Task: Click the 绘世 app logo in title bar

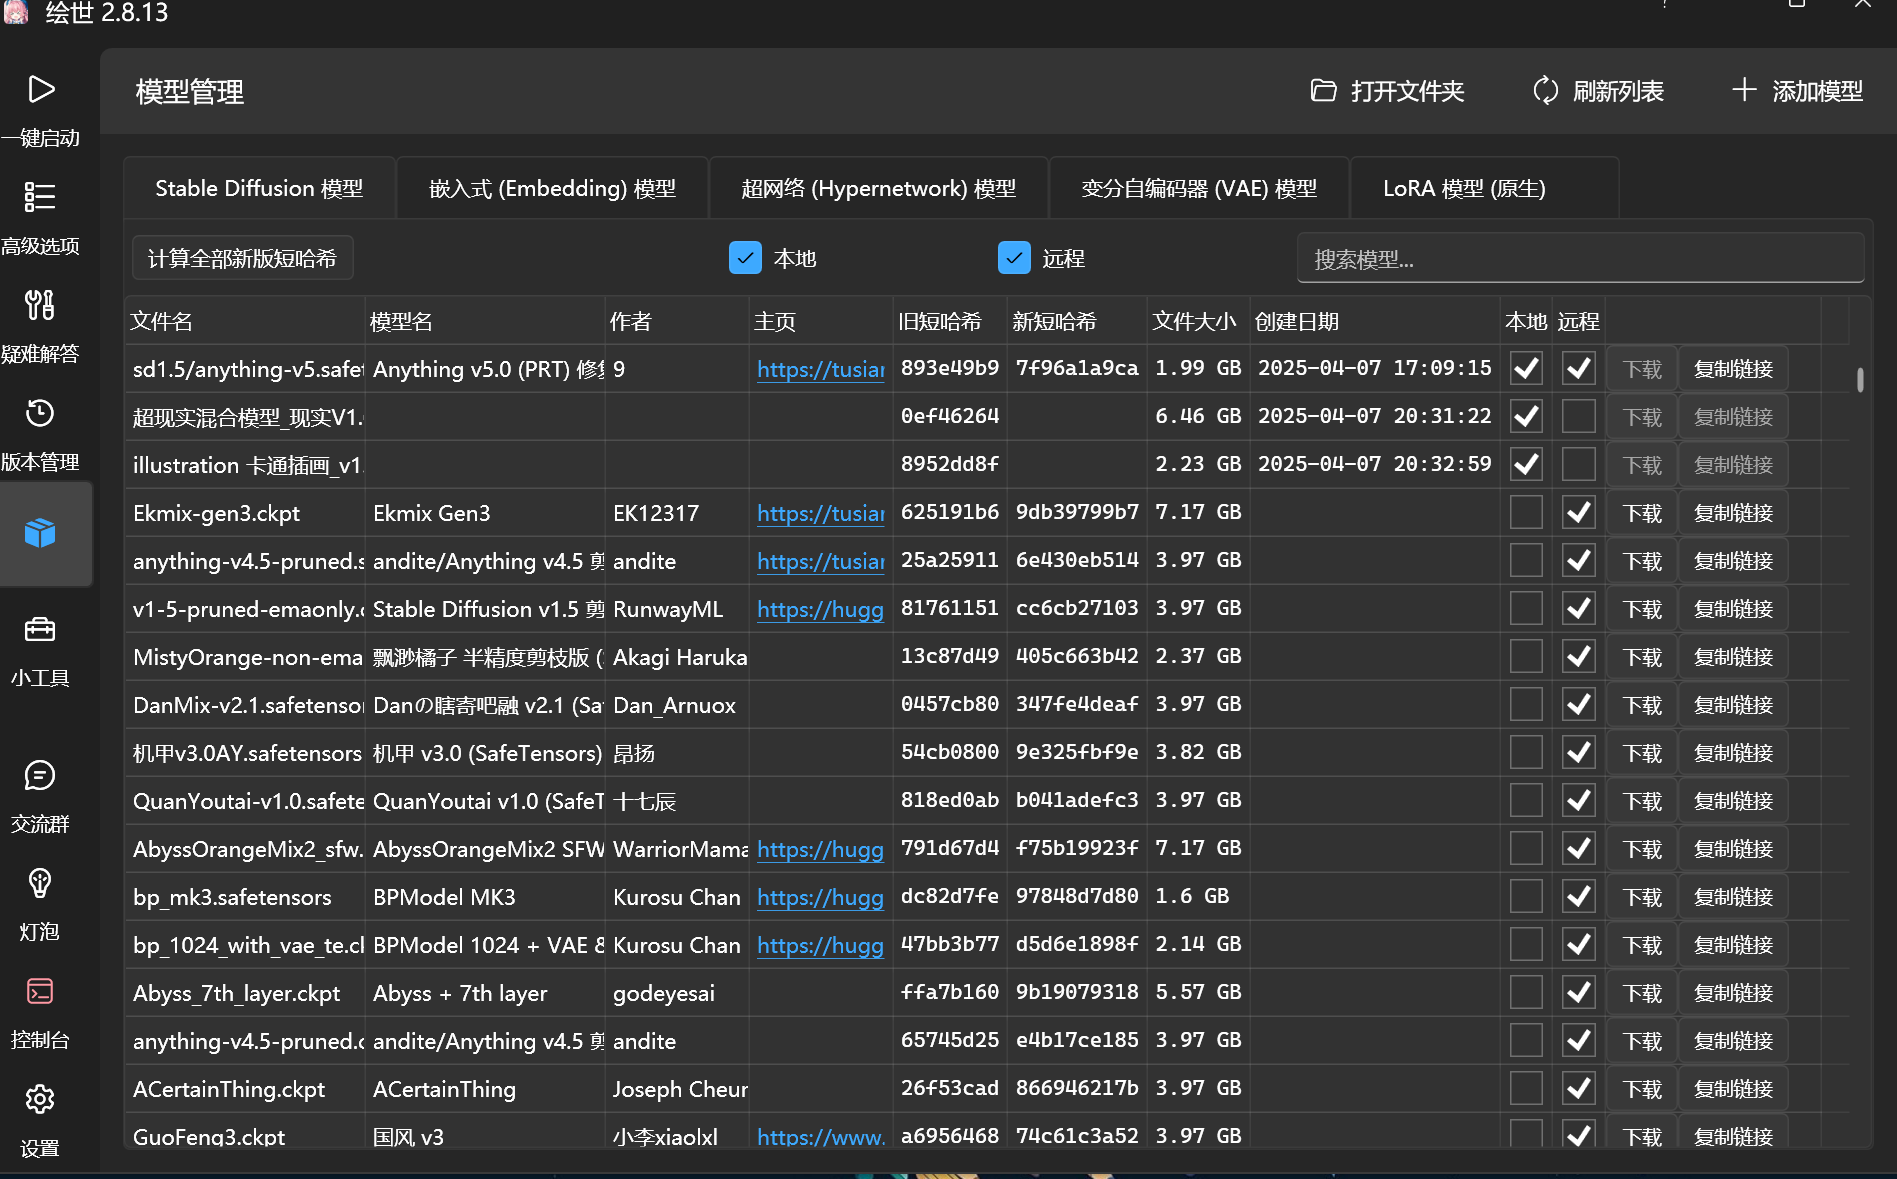Action: [15, 12]
